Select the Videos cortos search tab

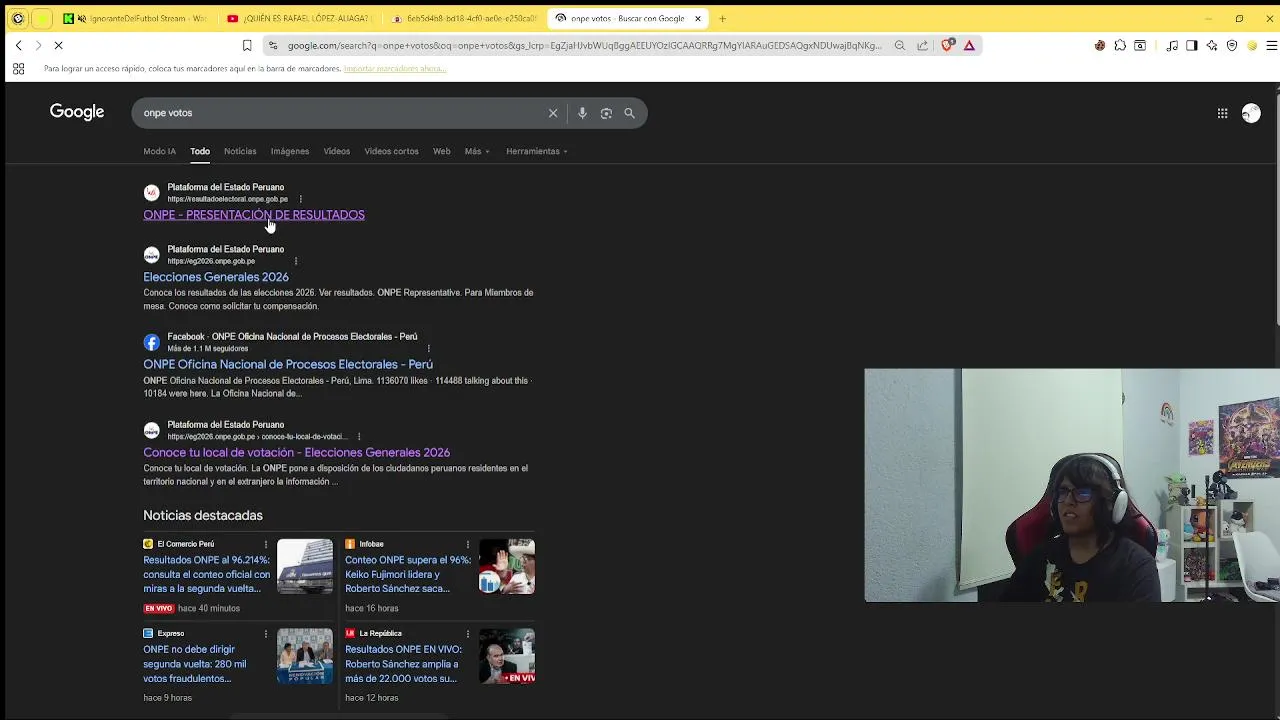[x=391, y=151]
